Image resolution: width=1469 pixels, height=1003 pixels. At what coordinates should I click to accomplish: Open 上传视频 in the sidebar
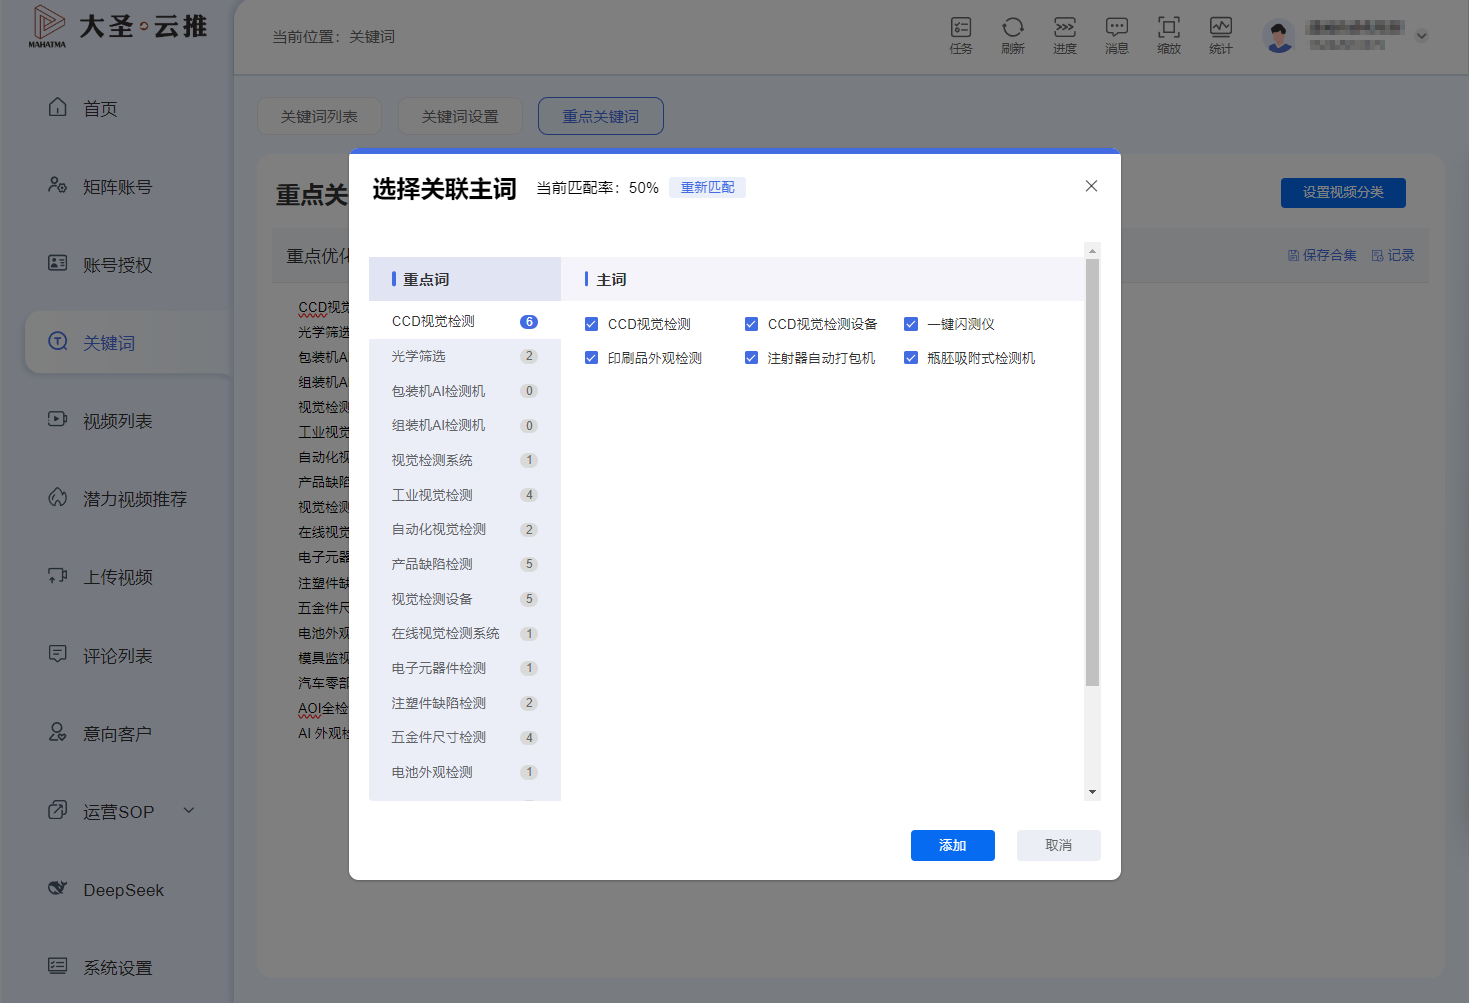point(117,577)
